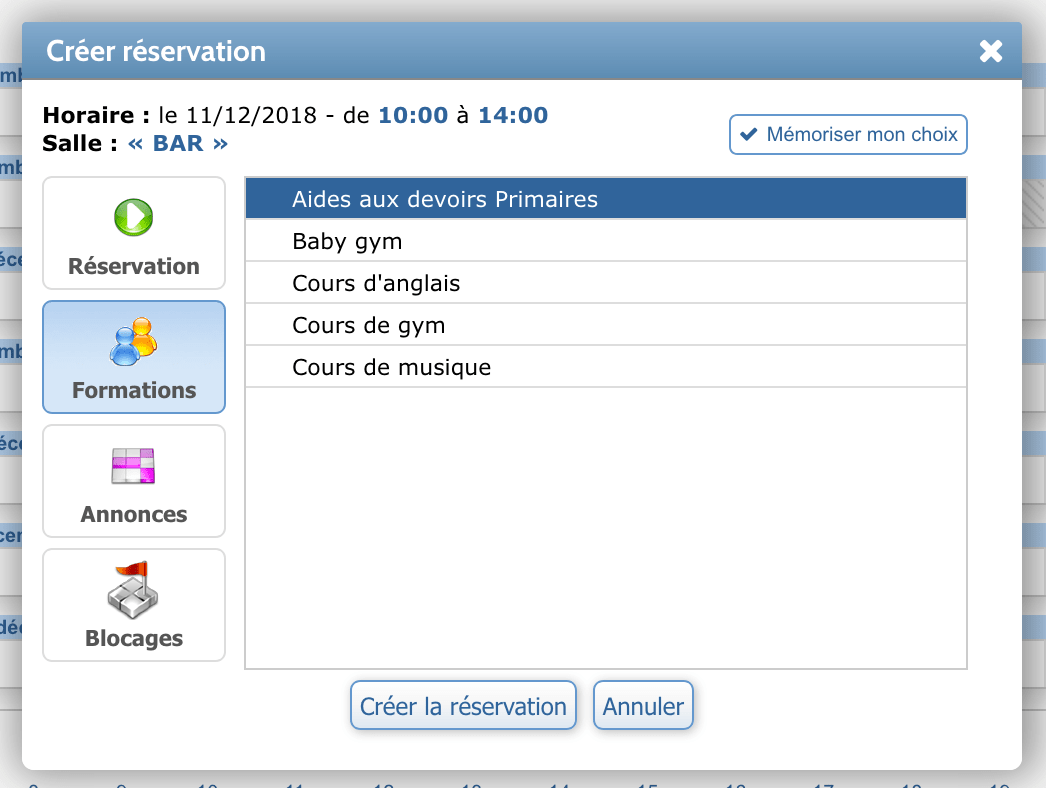Click the Annuler button
1046x788 pixels.
coord(643,706)
